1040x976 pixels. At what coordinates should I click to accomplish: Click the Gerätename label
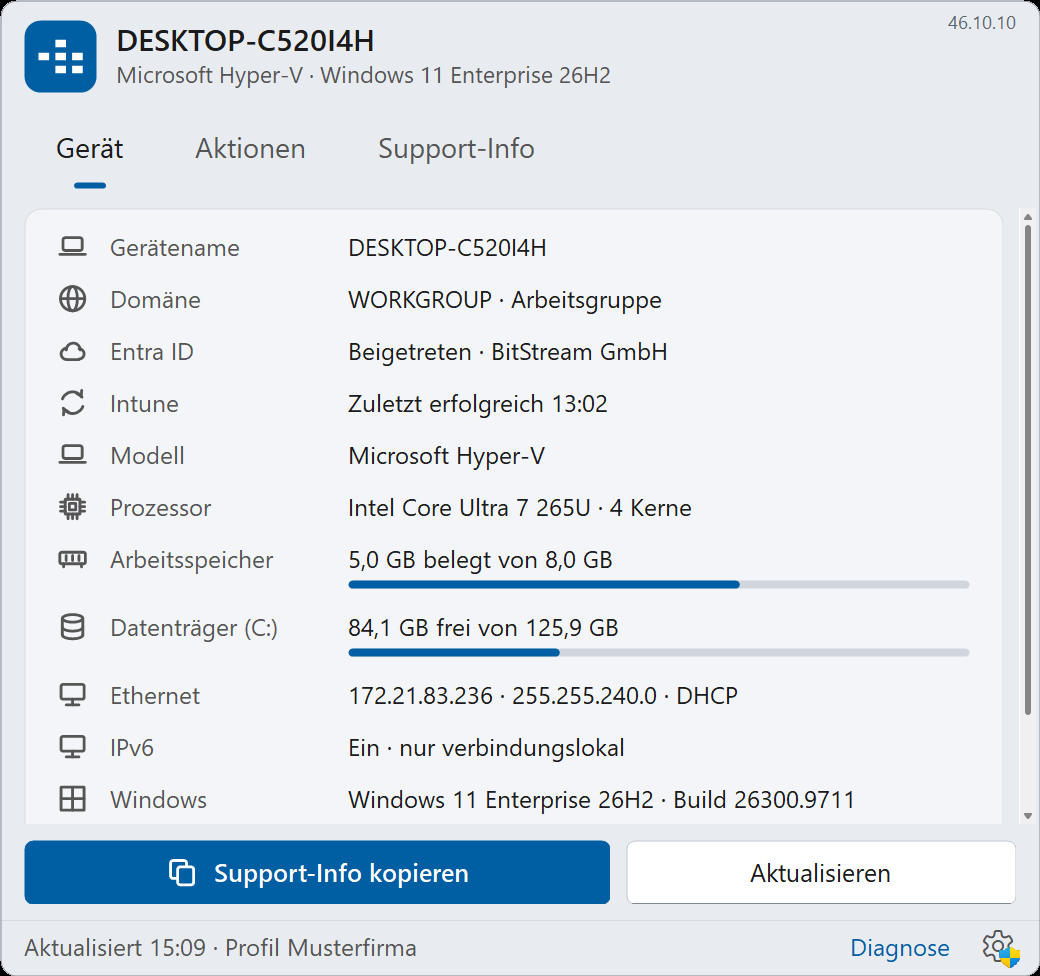point(175,248)
